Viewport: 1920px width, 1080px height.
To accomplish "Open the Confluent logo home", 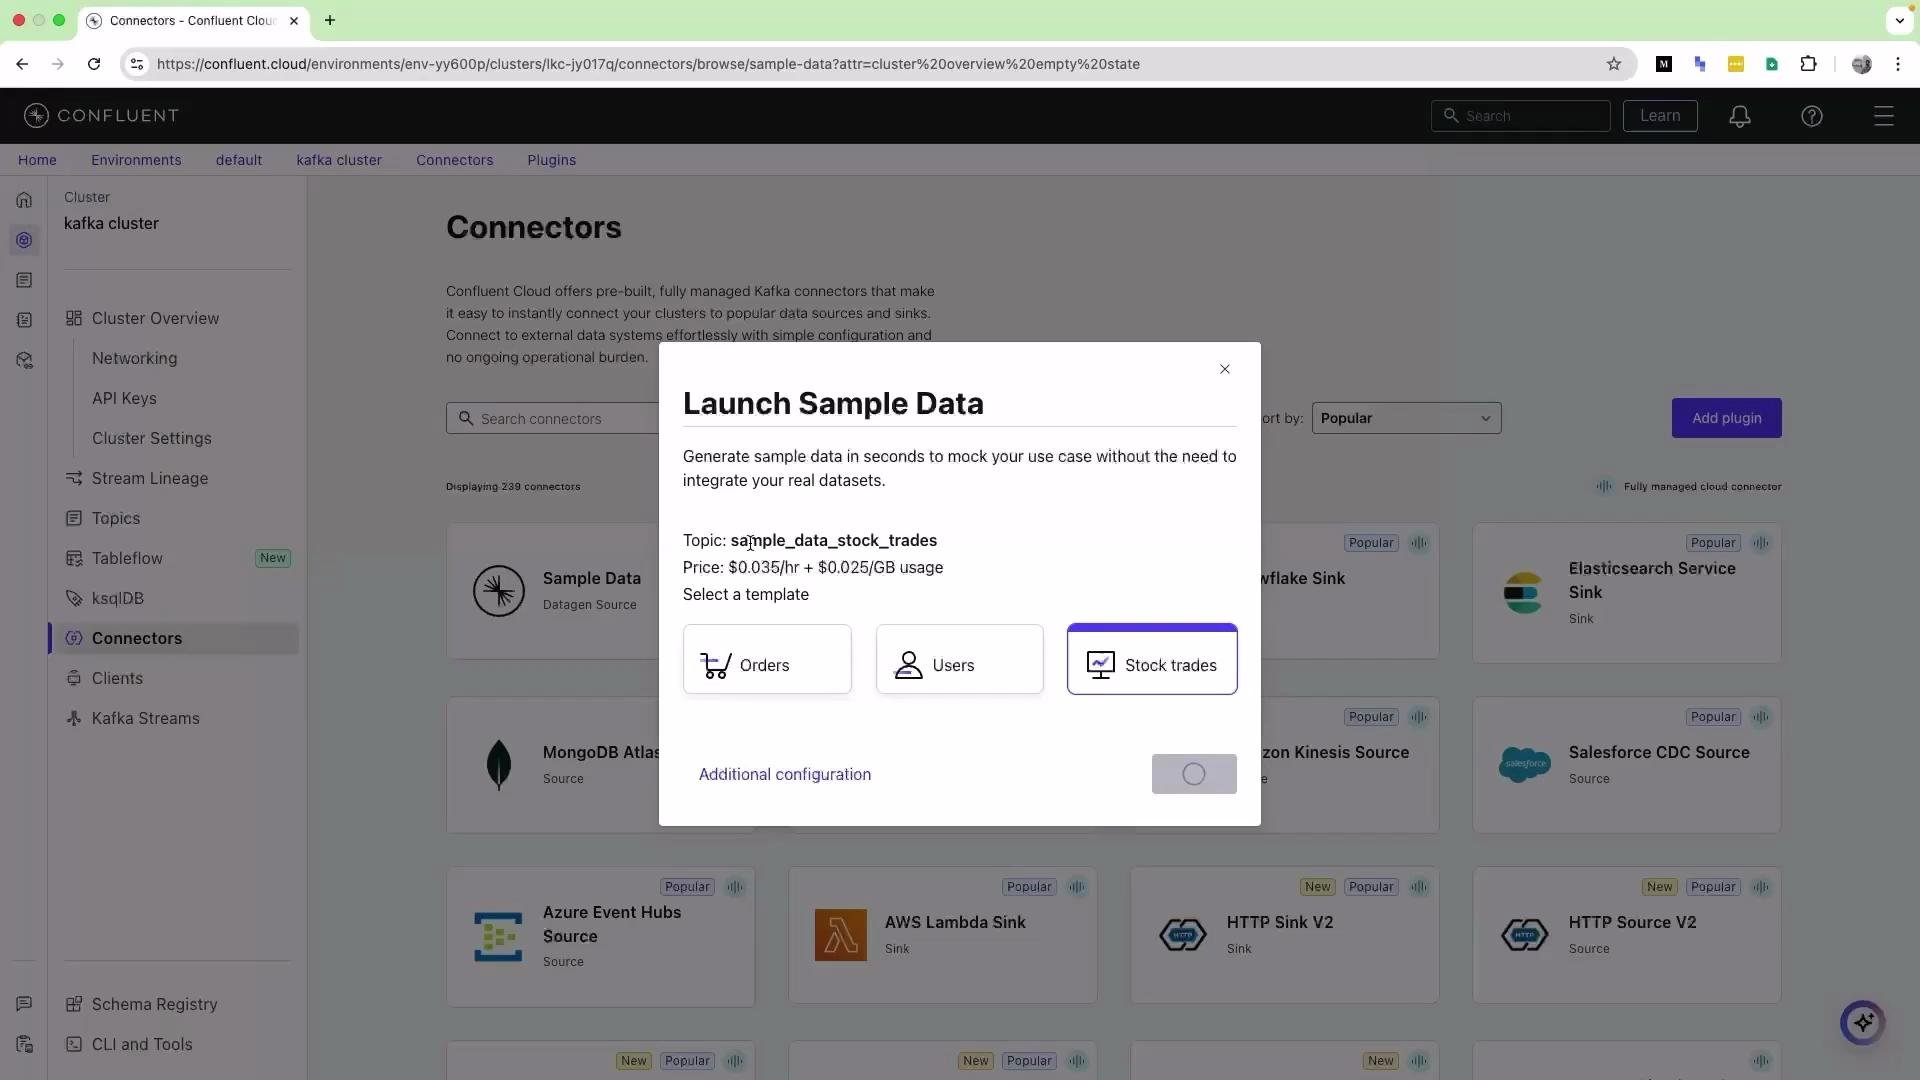I will pyautogui.click(x=101, y=116).
